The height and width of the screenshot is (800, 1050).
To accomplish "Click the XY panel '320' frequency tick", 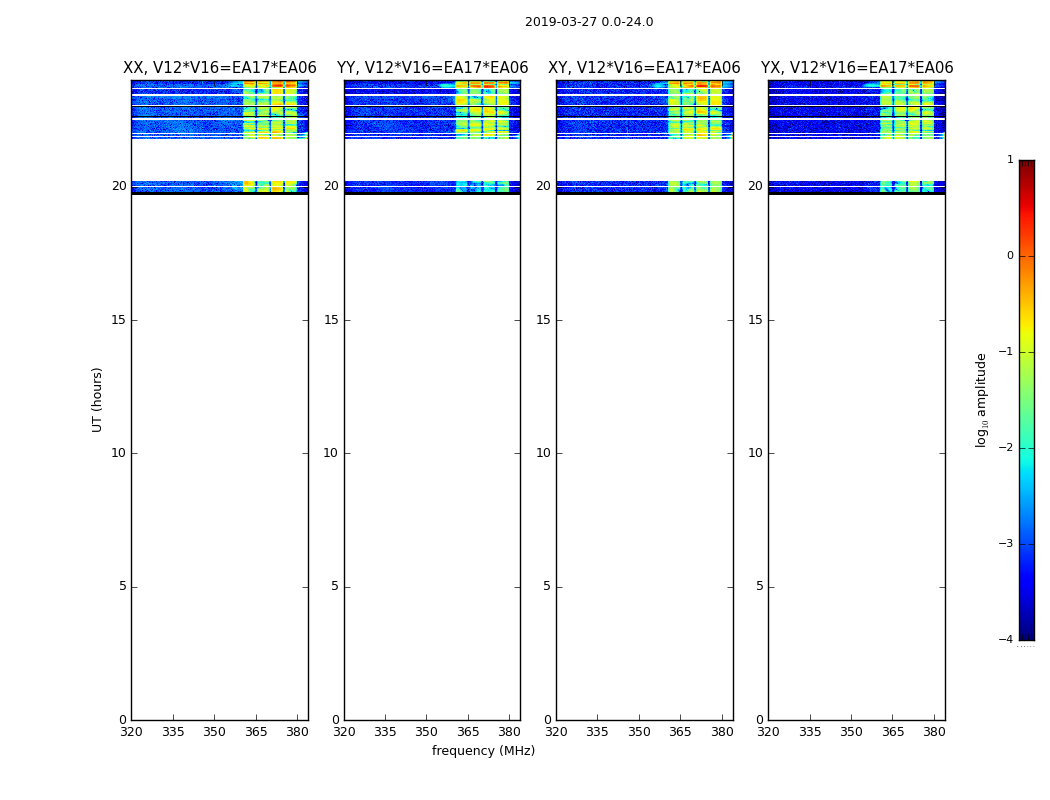I will (x=556, y=732).
